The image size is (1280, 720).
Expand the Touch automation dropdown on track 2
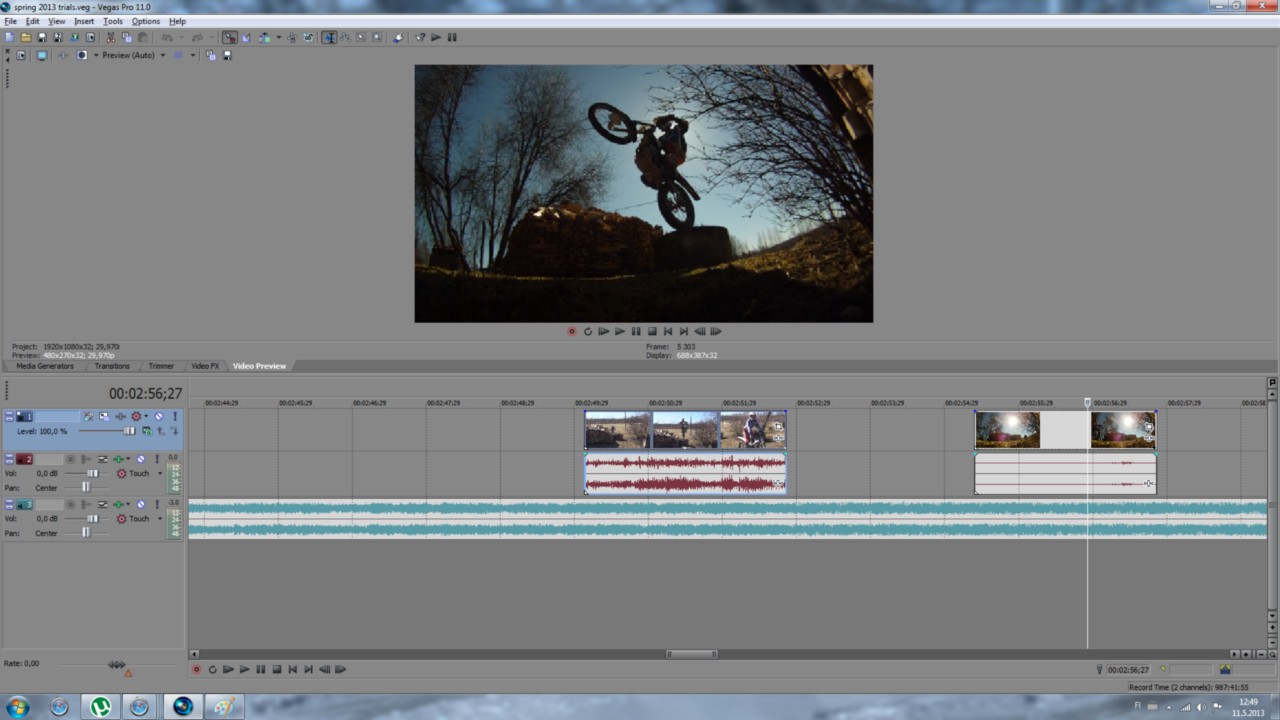click(160, 474)
